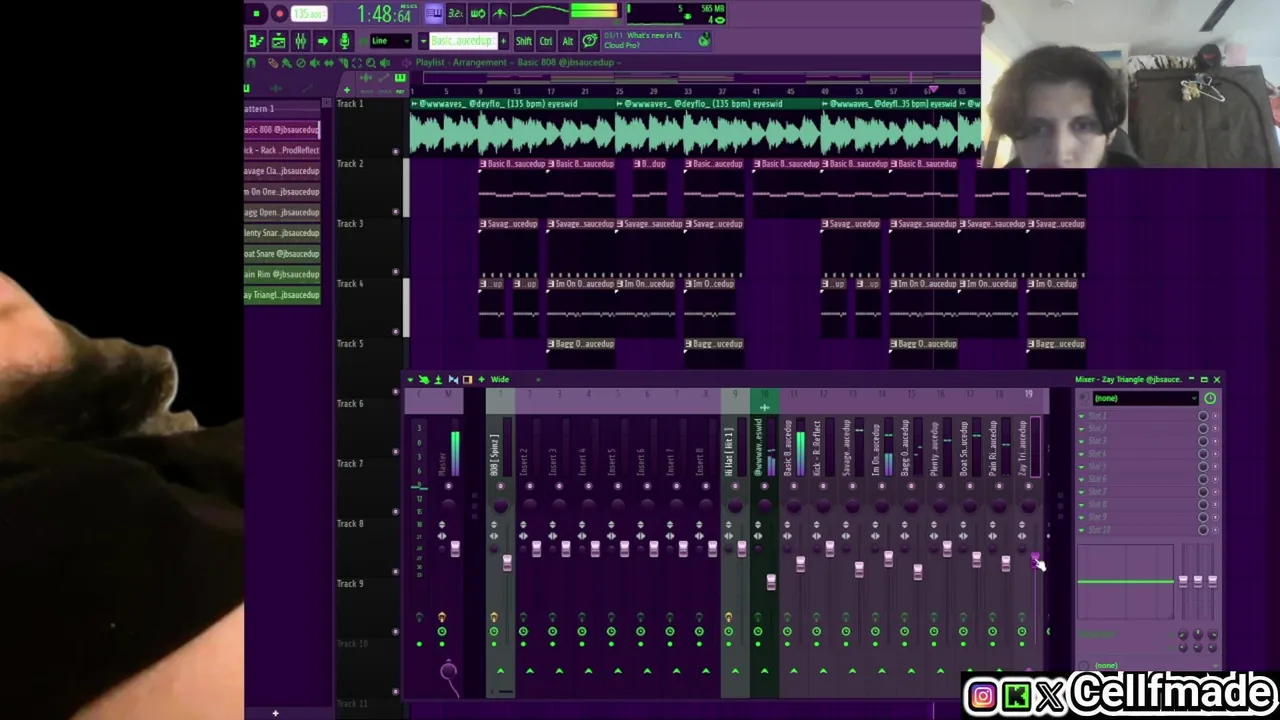
Task: Click the playlist end-position timeline marker
Action: [x=933, y=90]
